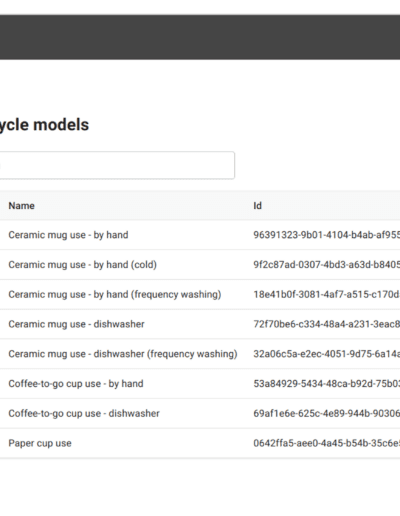Select the Id starting with 72f70be6-c334
Viewport: 400px width, 516px height.
pos(327,324)
